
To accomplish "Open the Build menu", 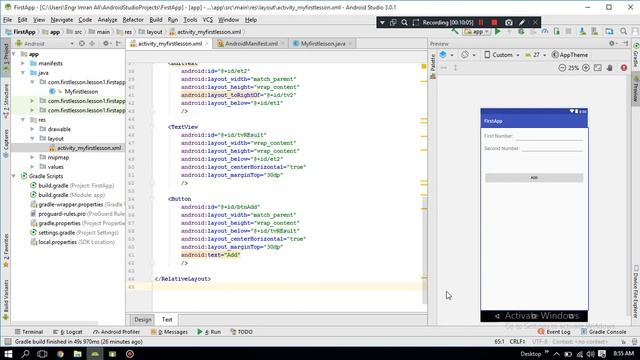I will (156, 20).
